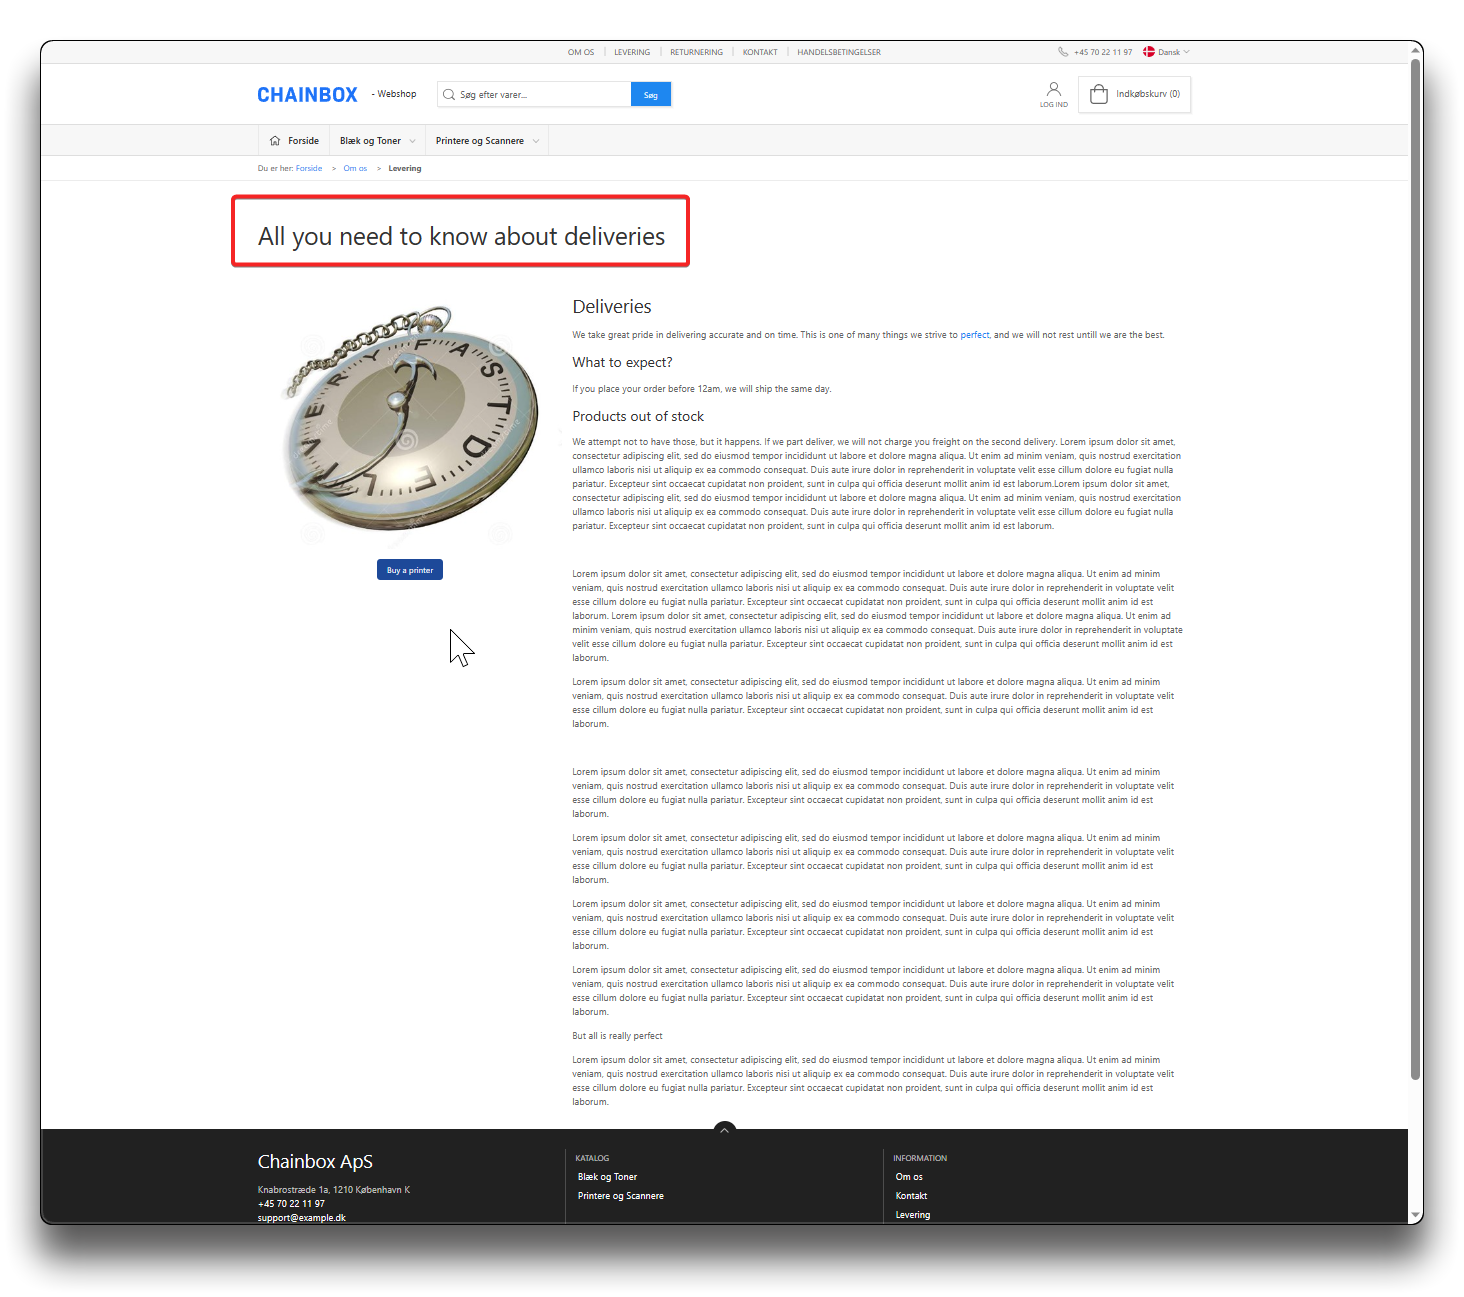Viewport: 1464px width, 1297px height.
Task: Click the phone icon in top bar
Action: click(x=1063, y=52)
